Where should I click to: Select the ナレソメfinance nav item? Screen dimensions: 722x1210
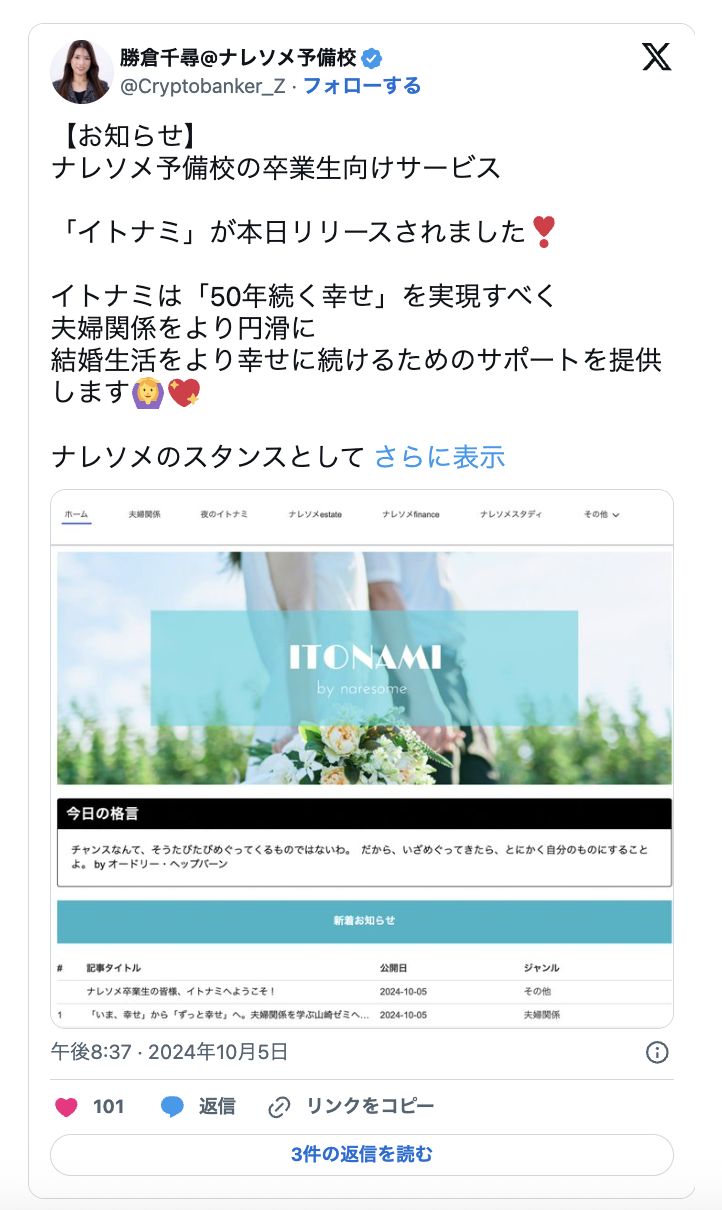click(410, 514)
